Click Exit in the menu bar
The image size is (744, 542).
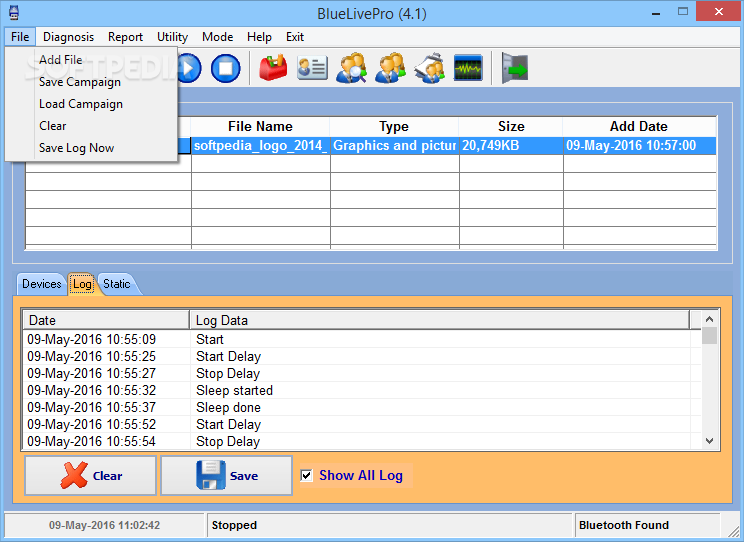click(x=295, y=37)
